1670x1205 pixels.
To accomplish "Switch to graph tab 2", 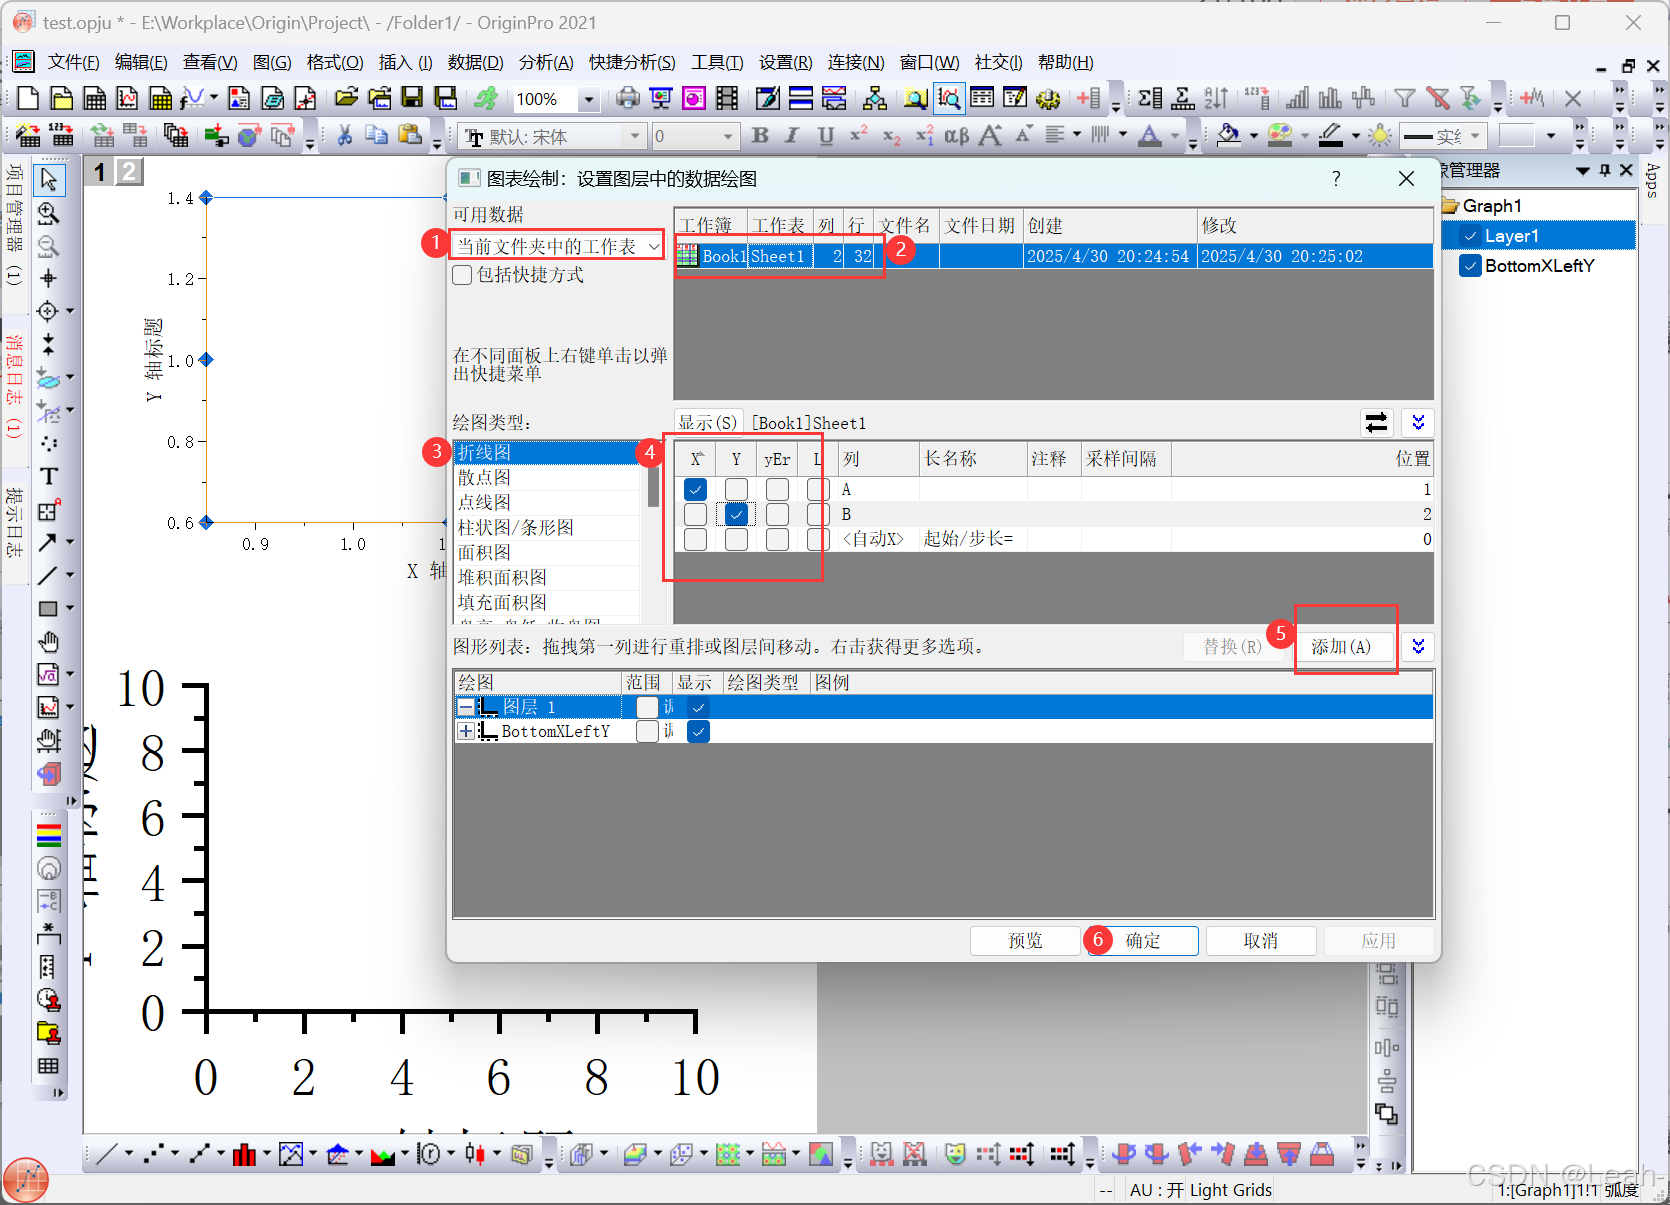I will [x=128, y=171].
